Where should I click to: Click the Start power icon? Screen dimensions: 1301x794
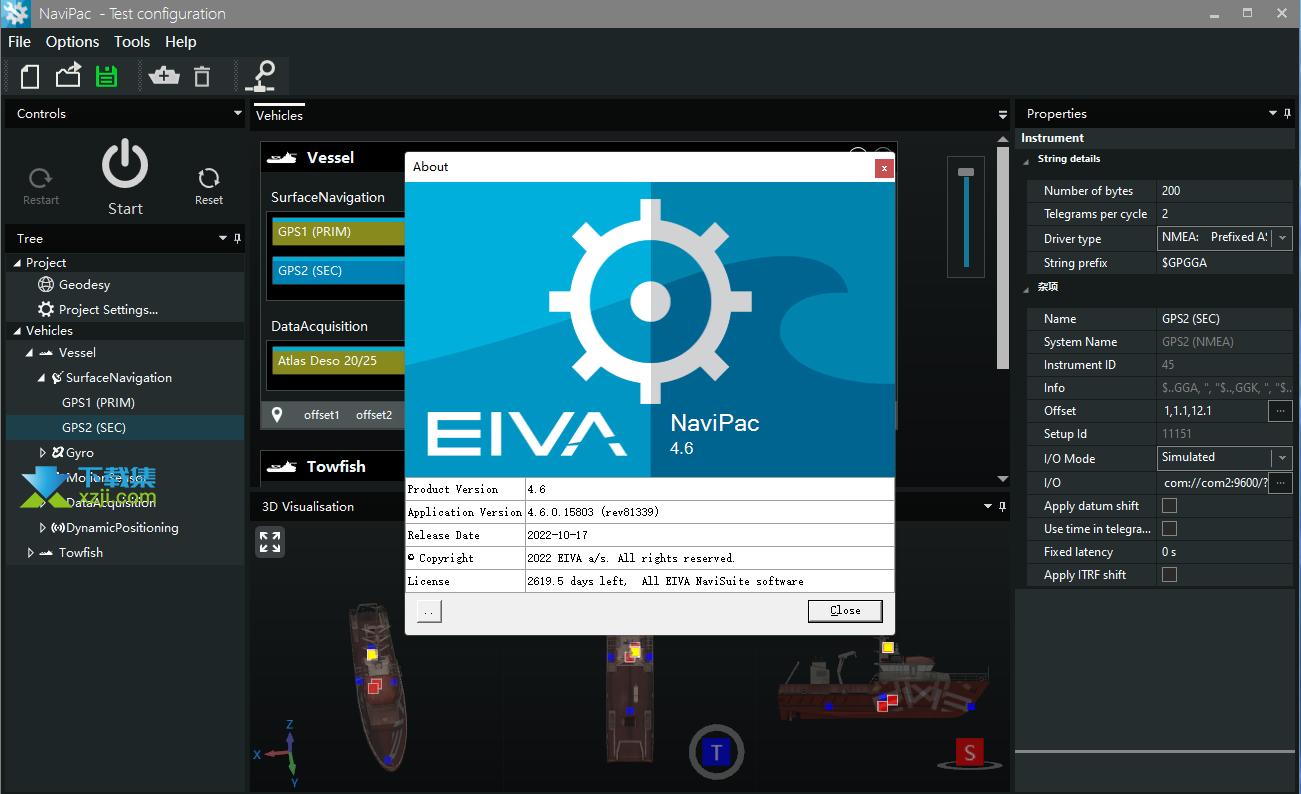125,165
